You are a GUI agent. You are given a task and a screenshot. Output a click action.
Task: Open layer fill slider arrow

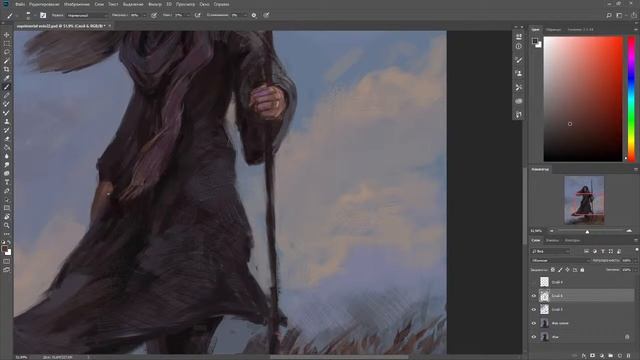point(636,270)
